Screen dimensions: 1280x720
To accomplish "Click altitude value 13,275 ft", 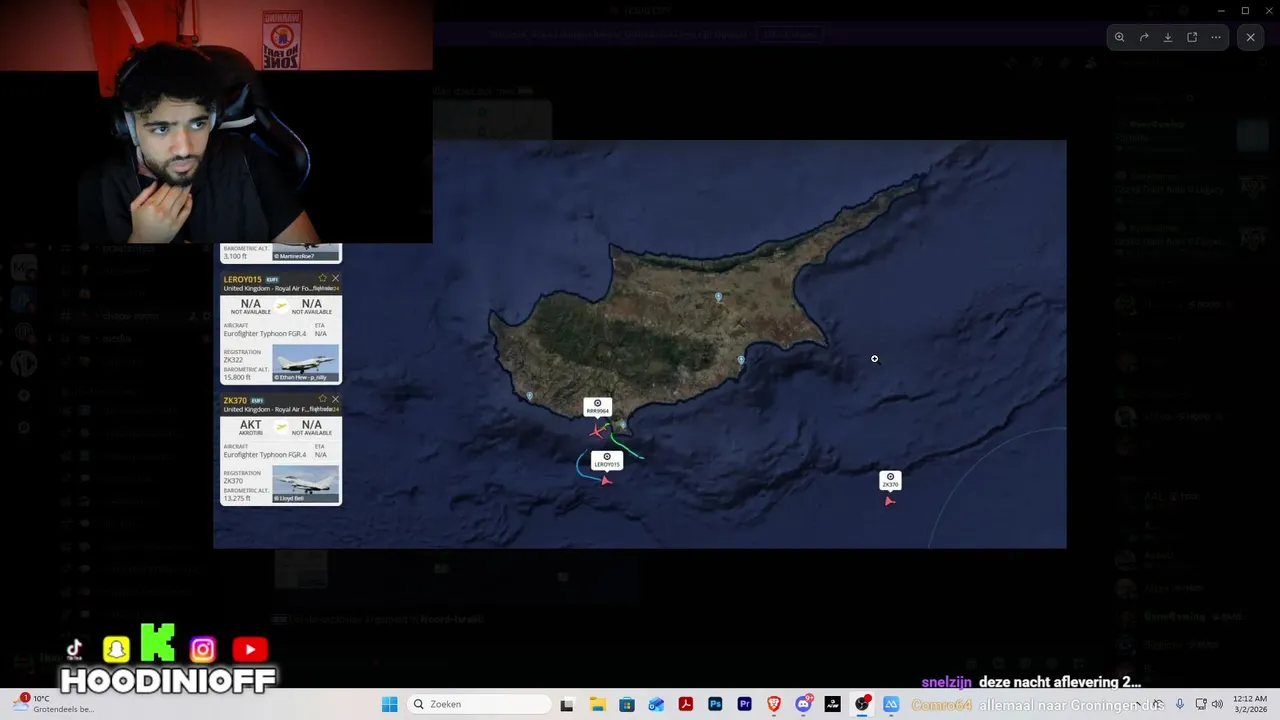I will tap(237, 498).
